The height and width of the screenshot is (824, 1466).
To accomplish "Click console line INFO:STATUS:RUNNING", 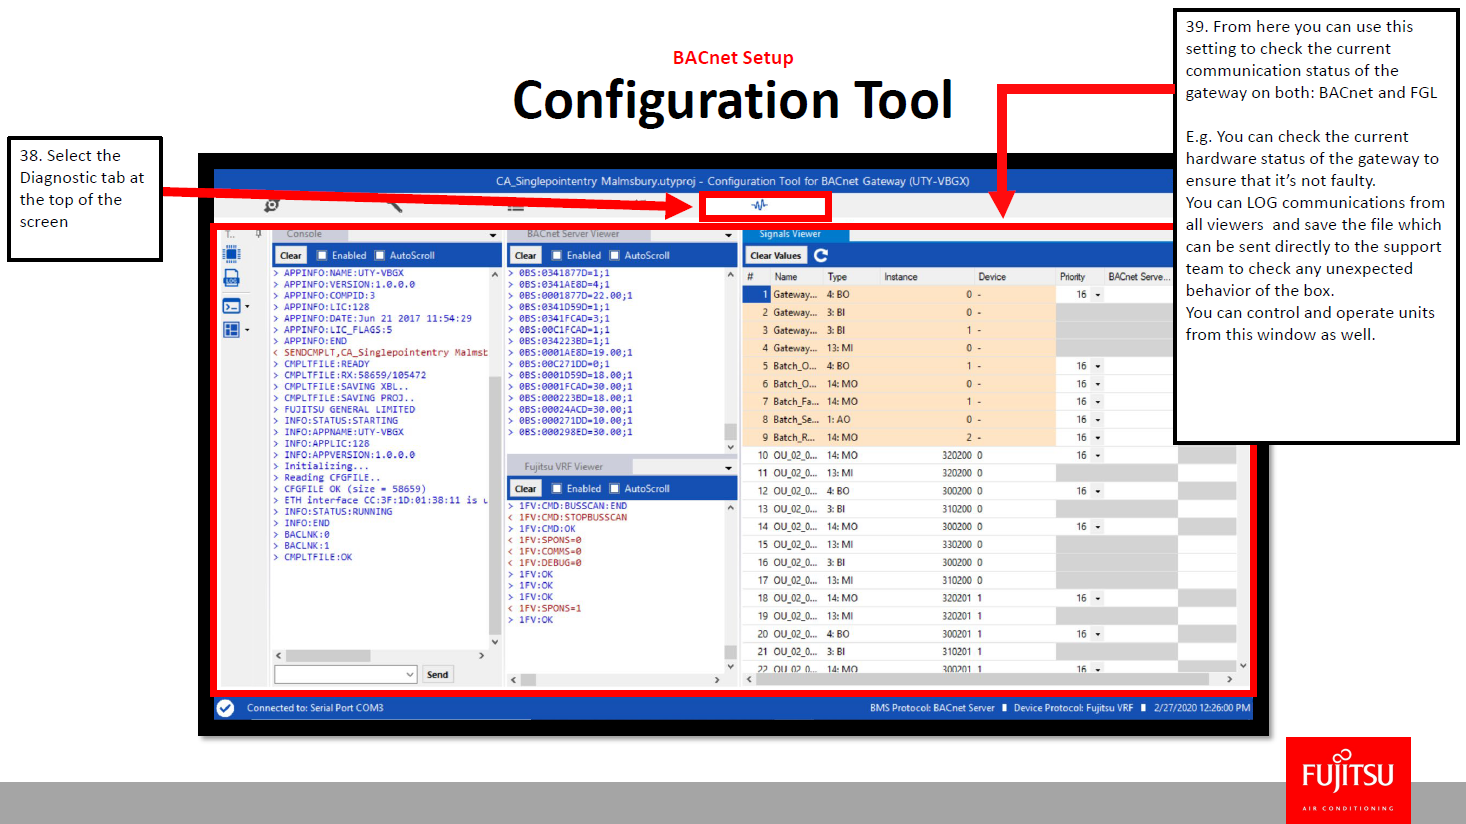I will point(338,512).
